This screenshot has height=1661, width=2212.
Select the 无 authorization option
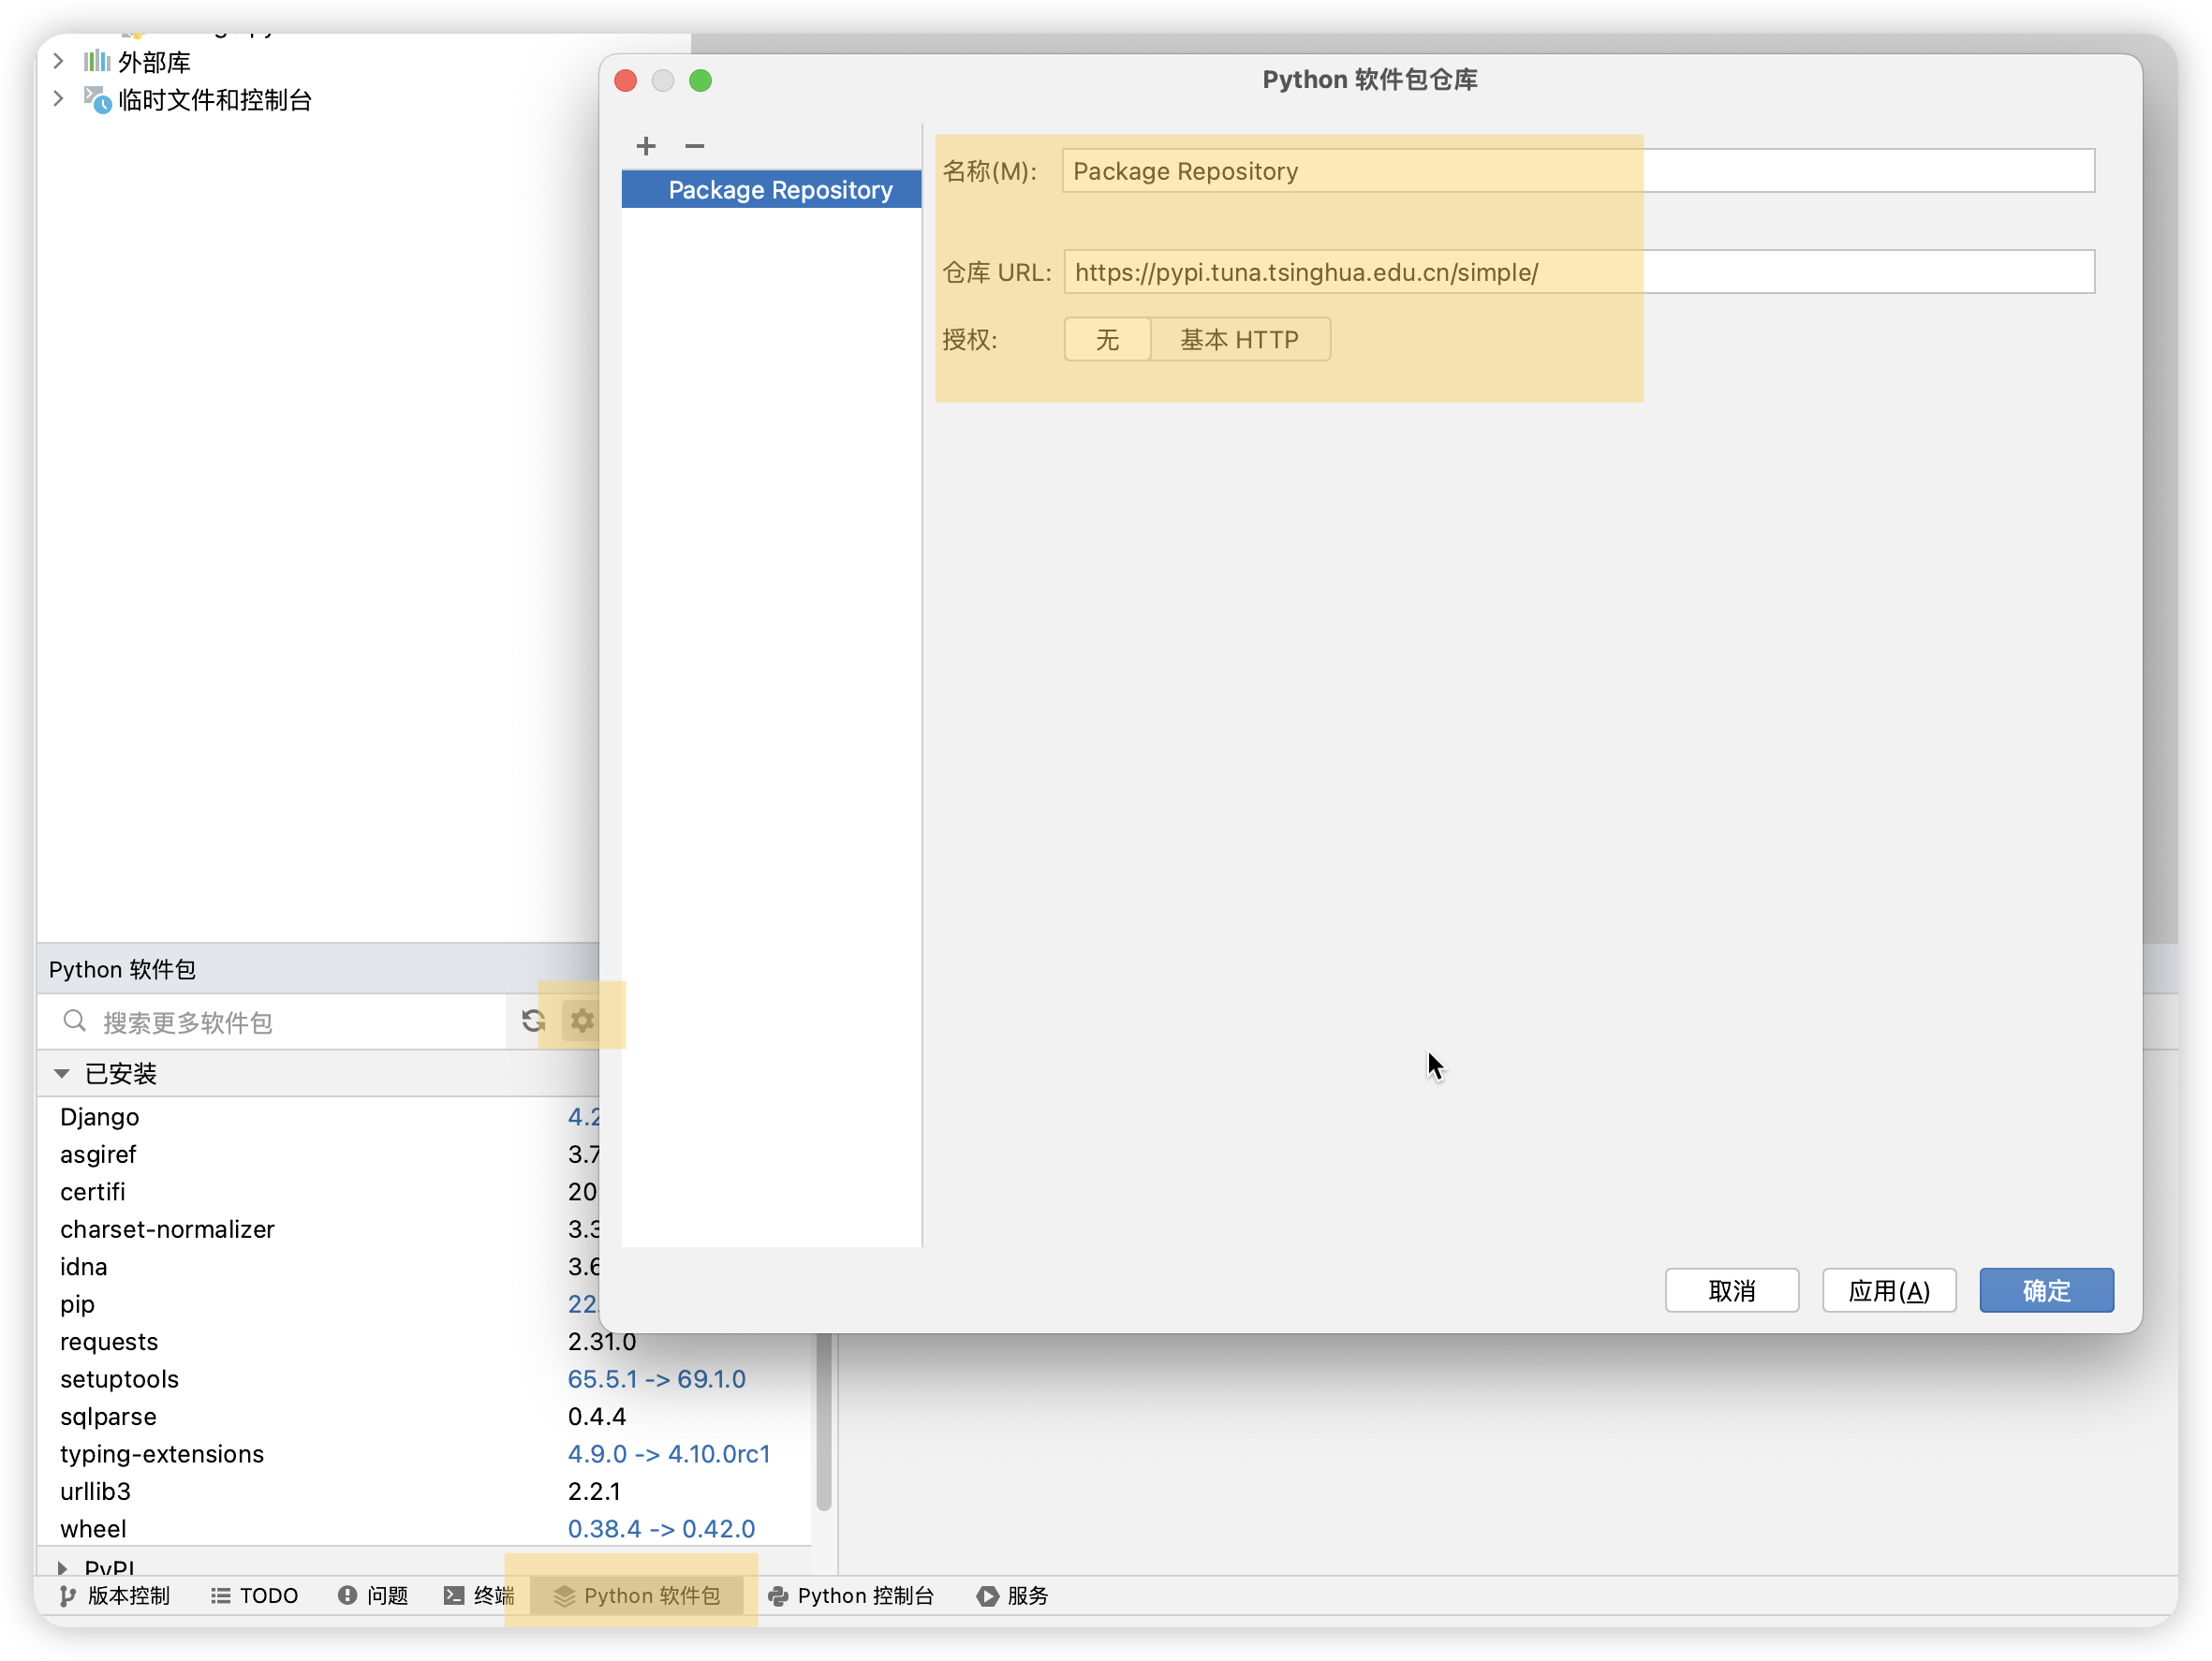click(x=1107, y=340)
